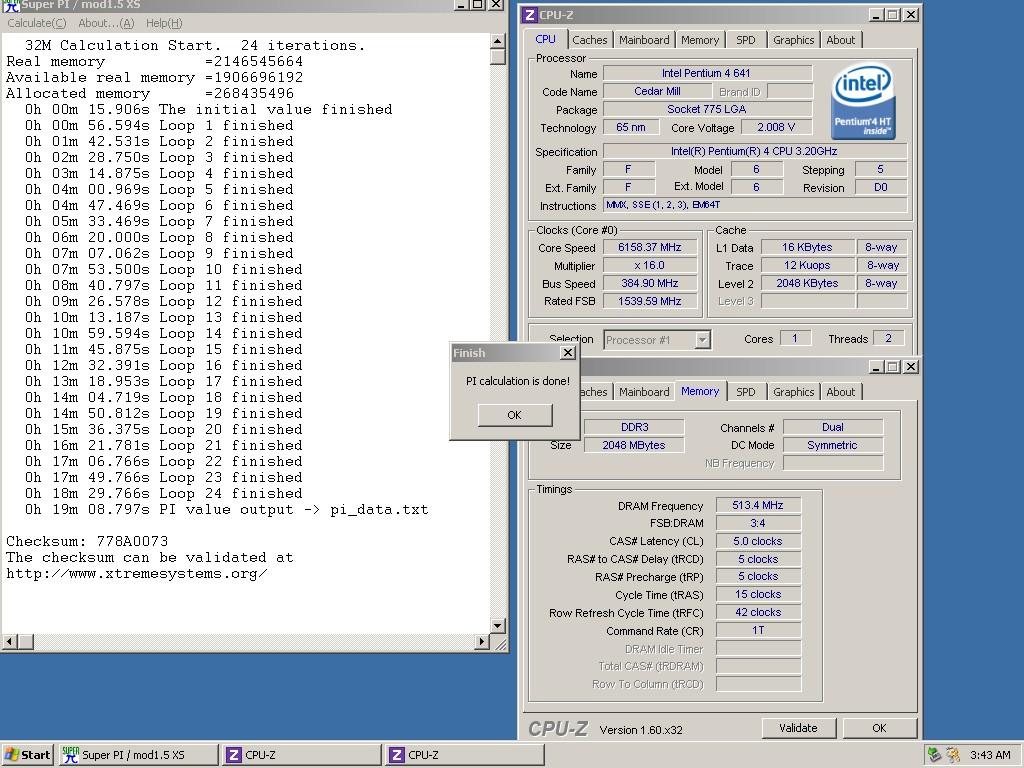
Task: Confirm the Finish dialog with OK
Action: point(515,415)
